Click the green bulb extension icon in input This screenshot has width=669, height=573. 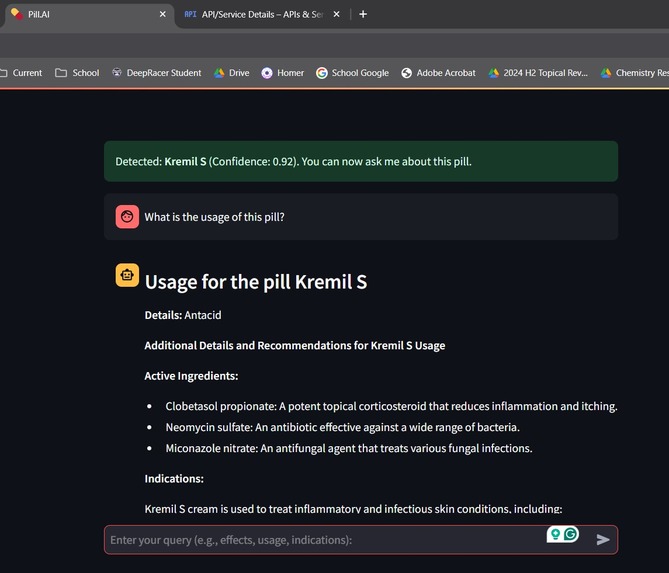coord(555,534)
